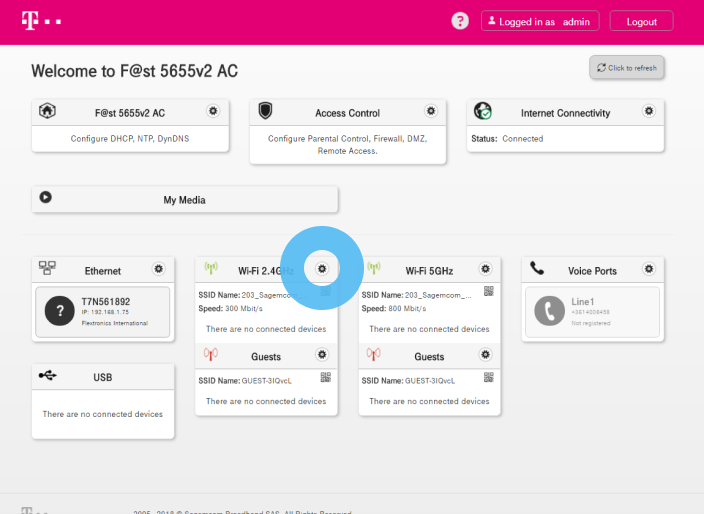Select Line1 voice port entry
This screenshot has height=514, width=704.
(591, 311)
